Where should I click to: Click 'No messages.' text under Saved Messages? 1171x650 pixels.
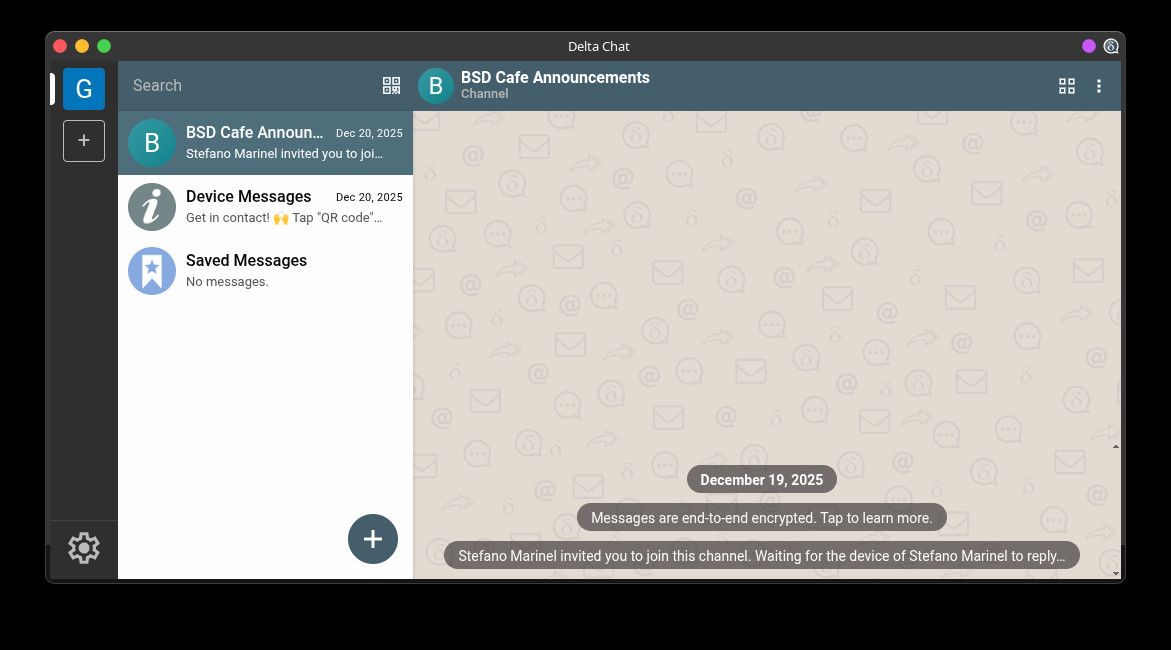pyautogui.click(x=227, y=282)
